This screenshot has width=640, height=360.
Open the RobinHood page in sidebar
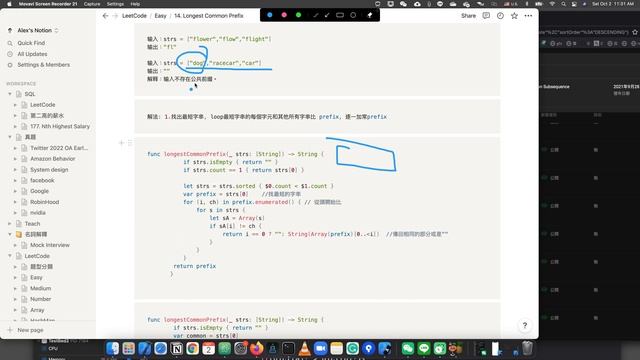click(44, 202)
